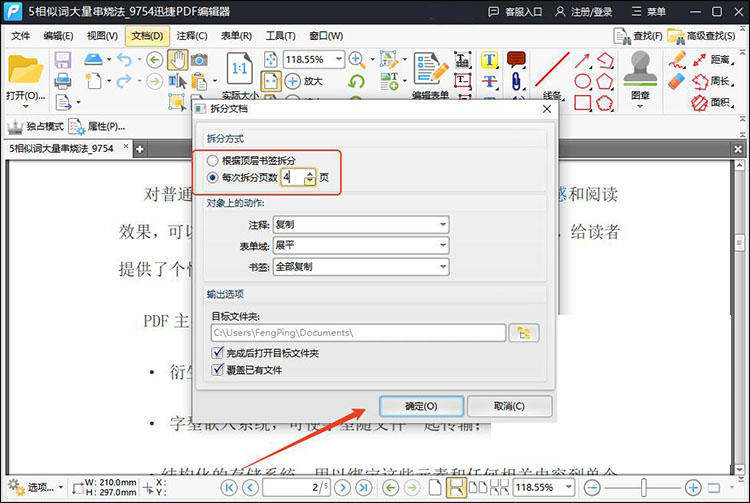
Task: Click the browse target folder icon
Action: [523, 333]
